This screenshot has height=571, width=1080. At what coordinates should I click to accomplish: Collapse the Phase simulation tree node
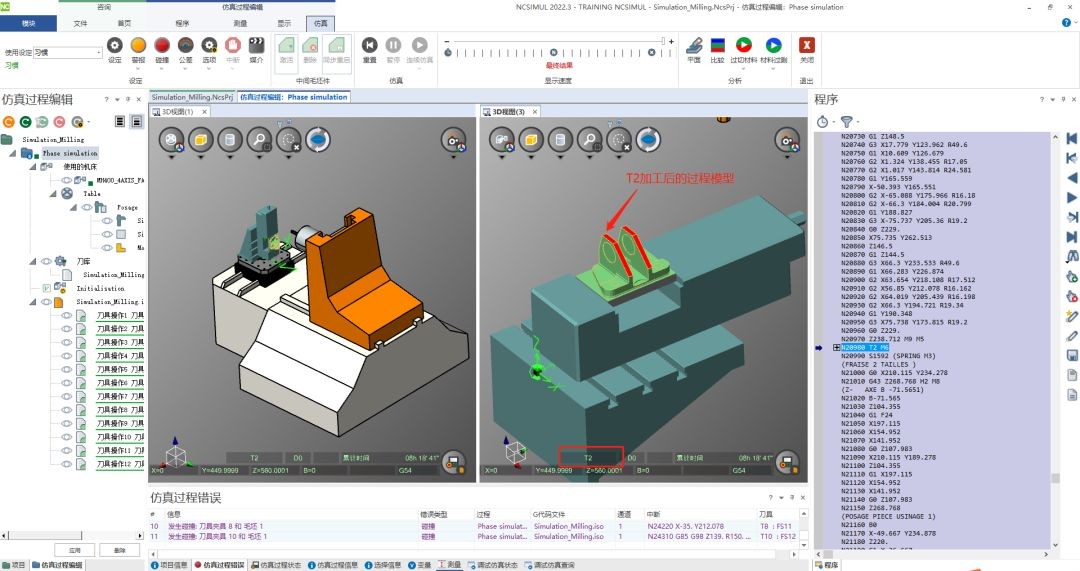pyautogui.click(x=12, y=153)
